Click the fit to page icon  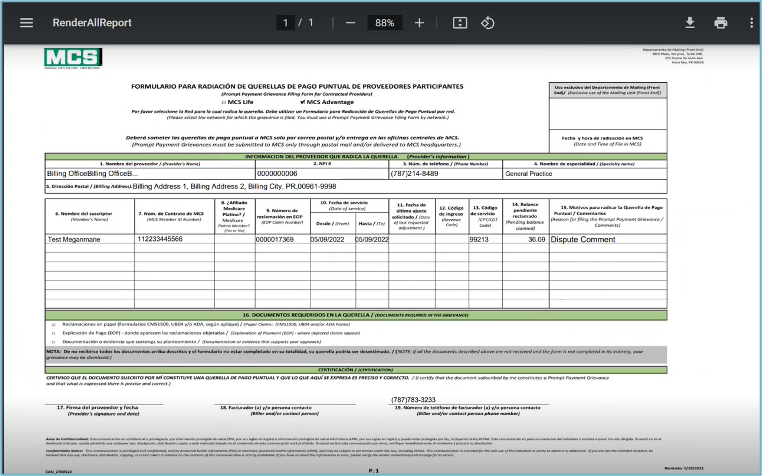point(459,23)
